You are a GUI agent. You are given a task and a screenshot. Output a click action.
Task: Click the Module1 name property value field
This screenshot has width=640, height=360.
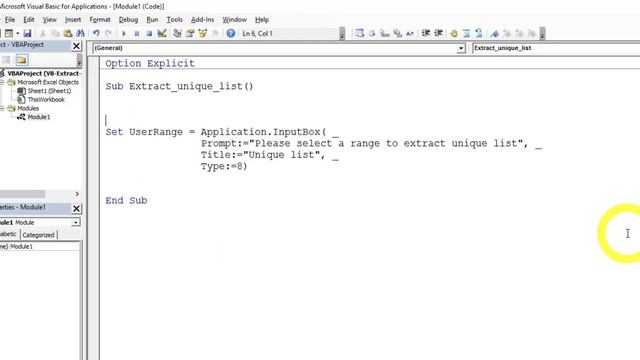pos(44,247)
